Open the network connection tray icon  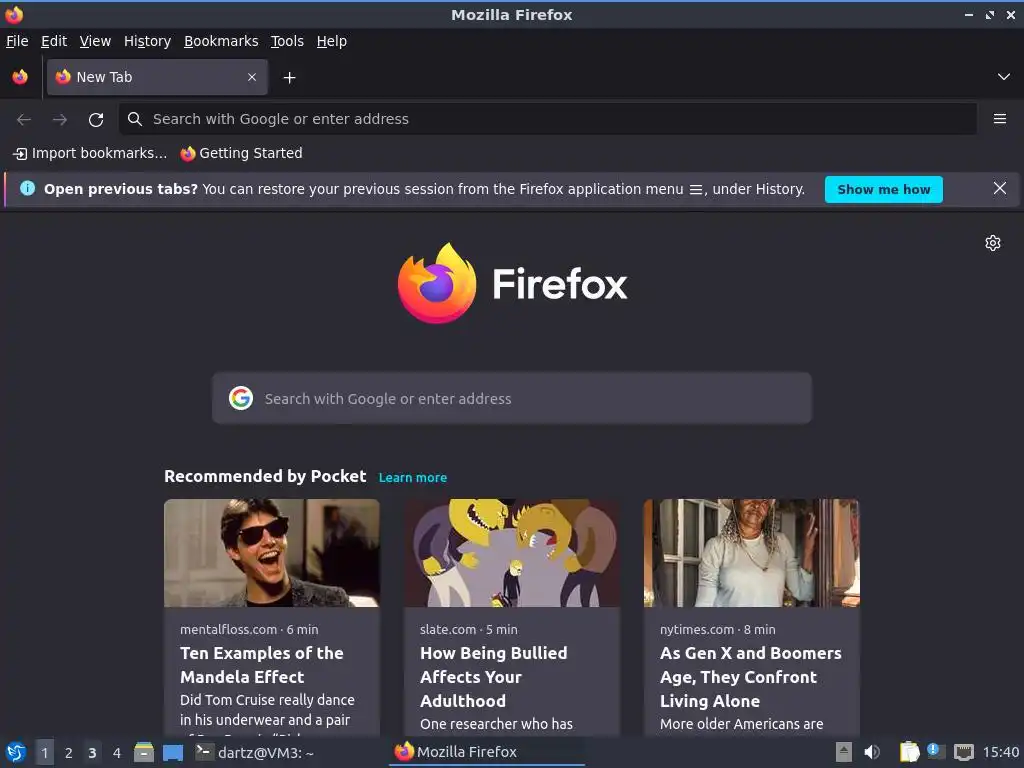click(x=964, y=752)
